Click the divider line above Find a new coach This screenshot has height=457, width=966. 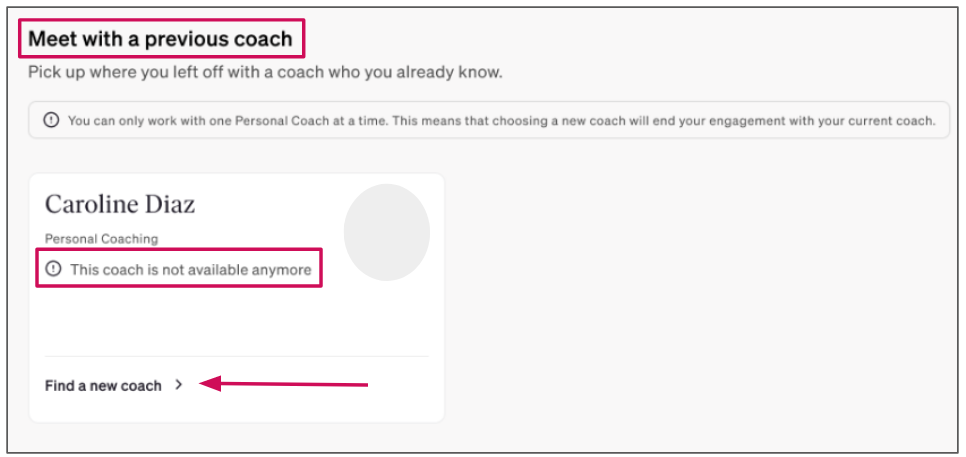[x=237, y=356]
